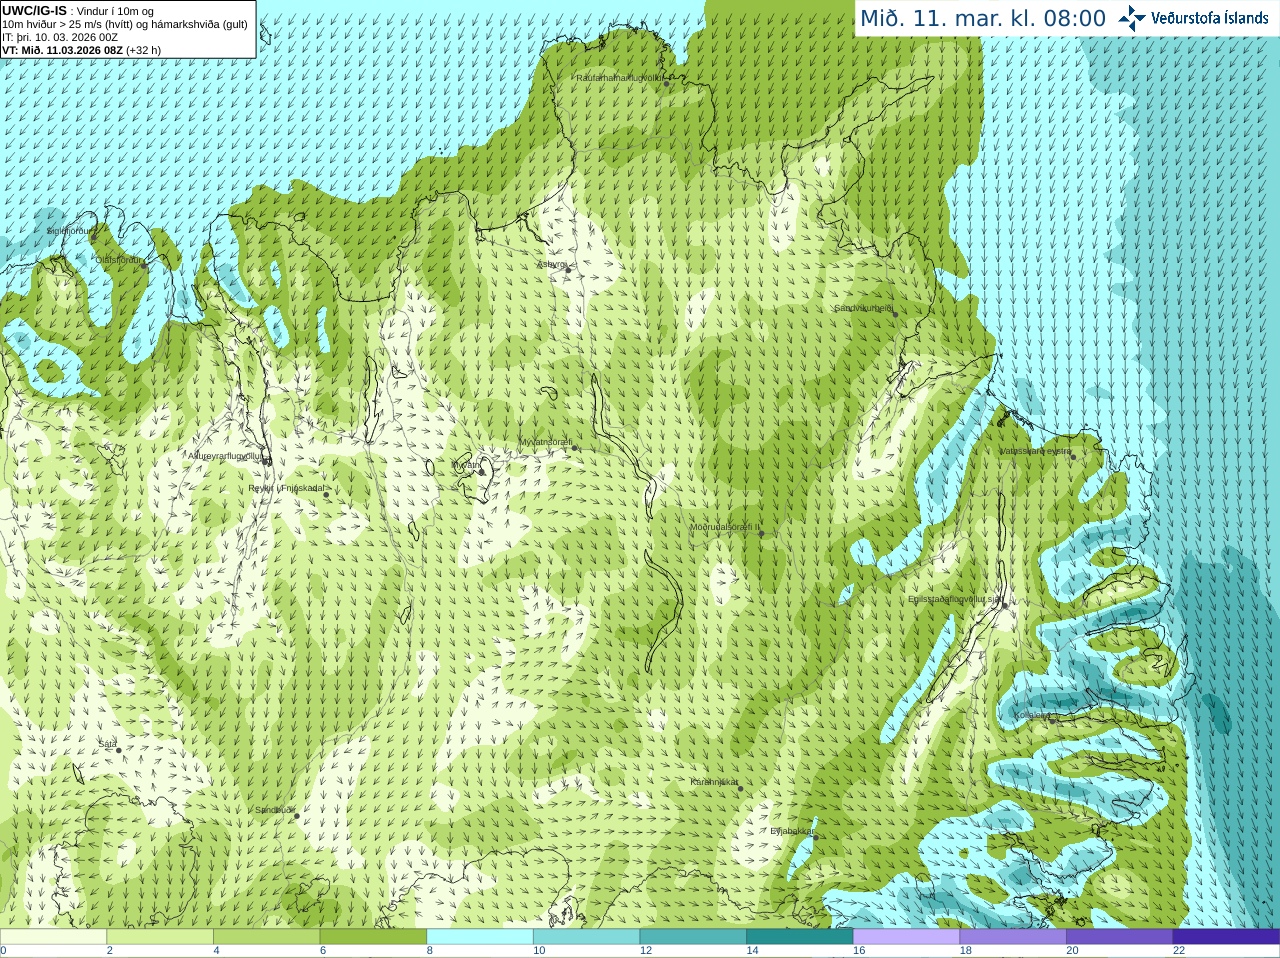The width and height of the screenshot is (1280, 958).
Task: Click the Sandbúðir station label
Action: (x=274, y=810)
